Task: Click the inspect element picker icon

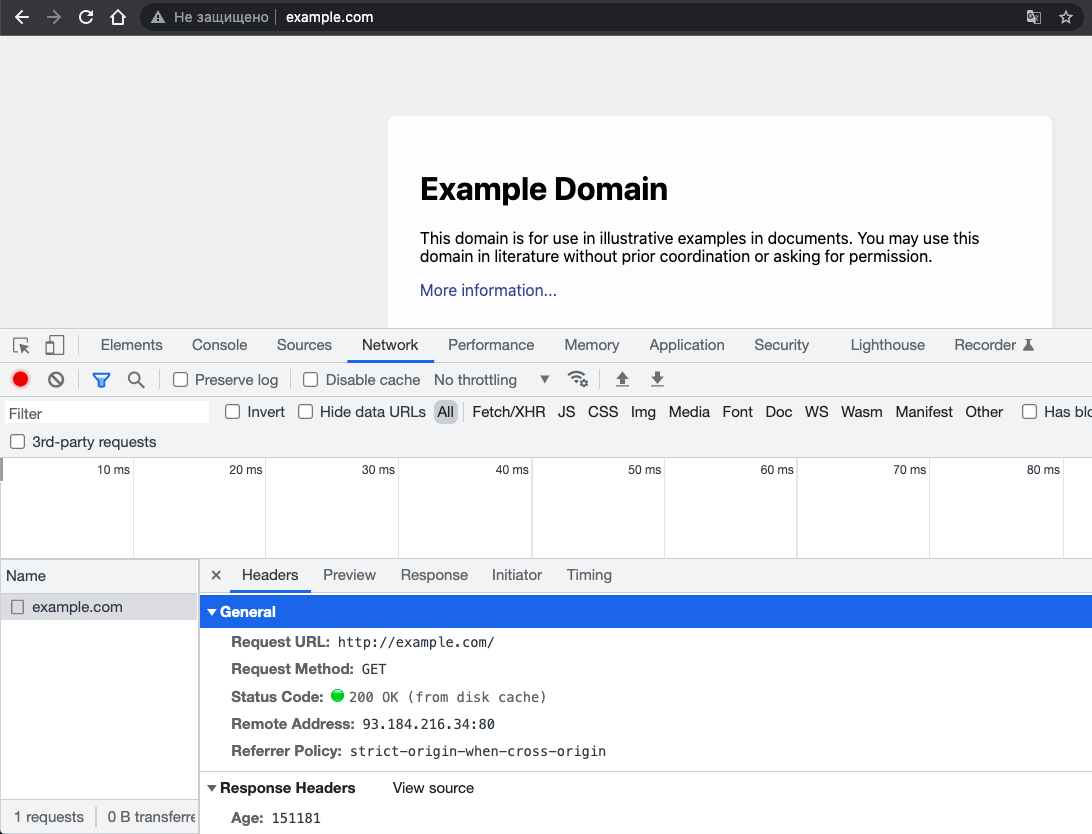Action: pos(21,345)
